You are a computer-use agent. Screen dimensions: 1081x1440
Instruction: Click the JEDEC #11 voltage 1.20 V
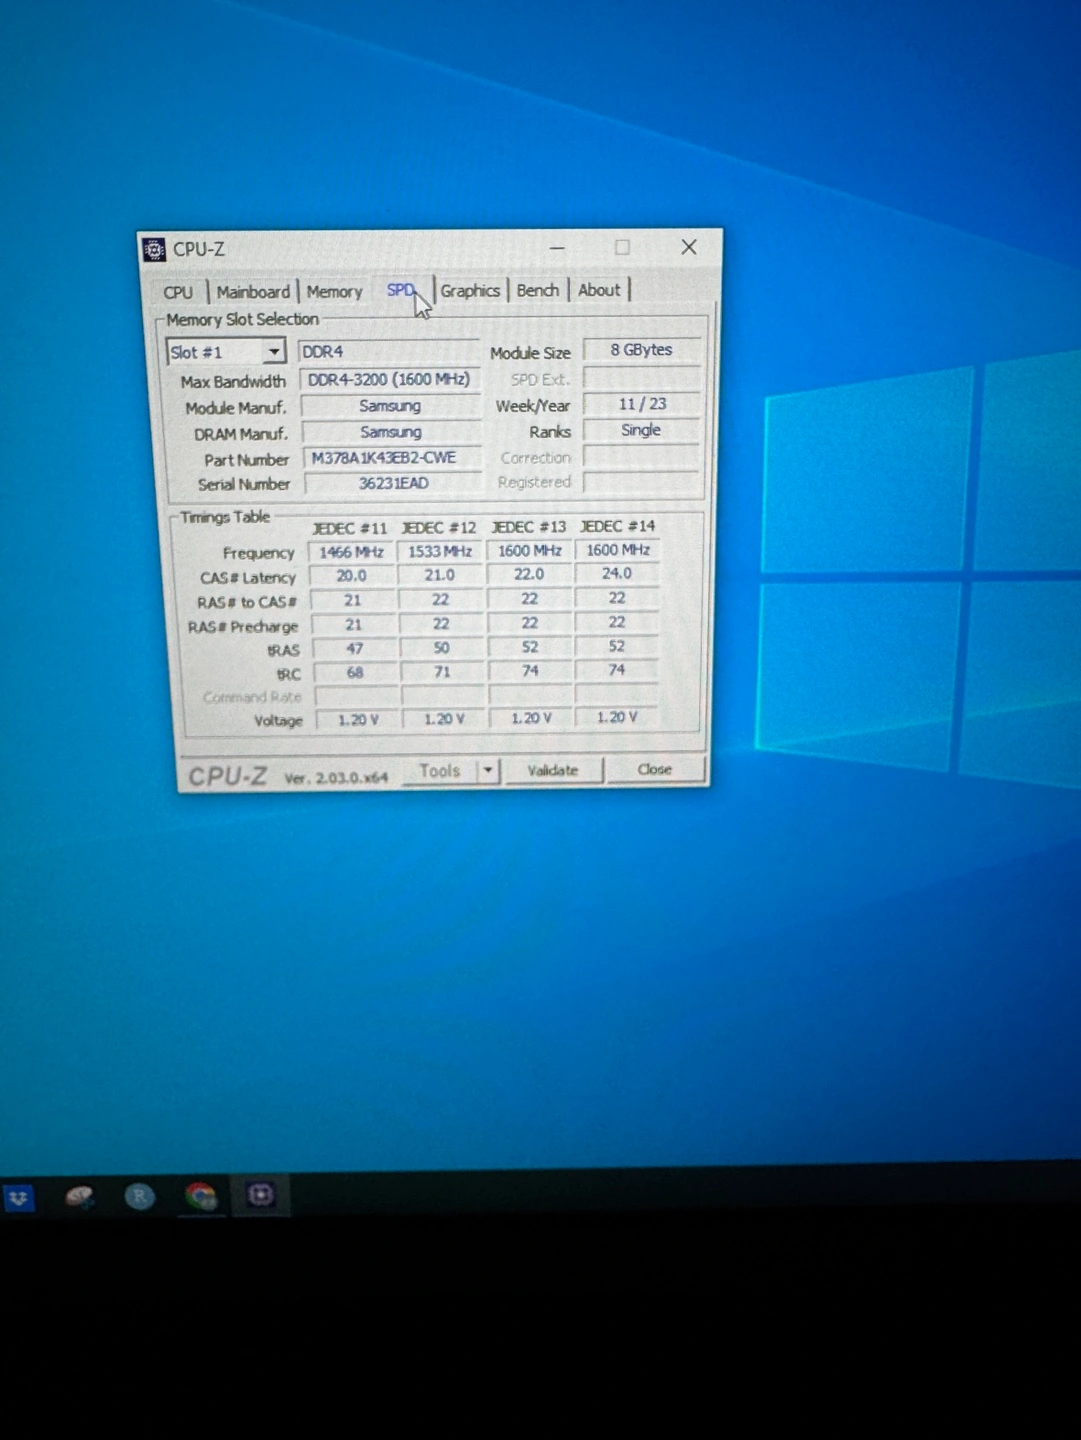click(358, 720)
